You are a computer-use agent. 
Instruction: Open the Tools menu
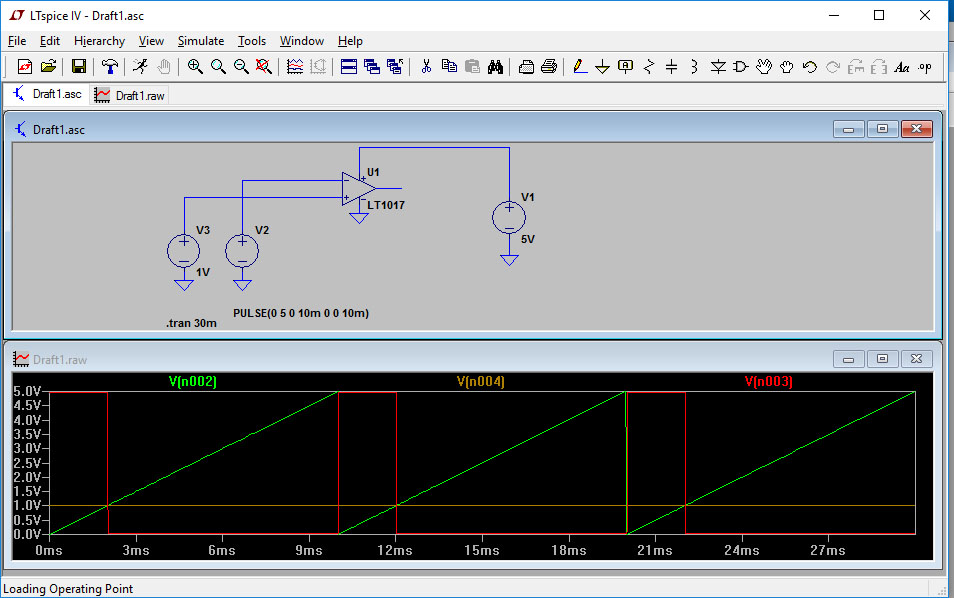(252, 41)
